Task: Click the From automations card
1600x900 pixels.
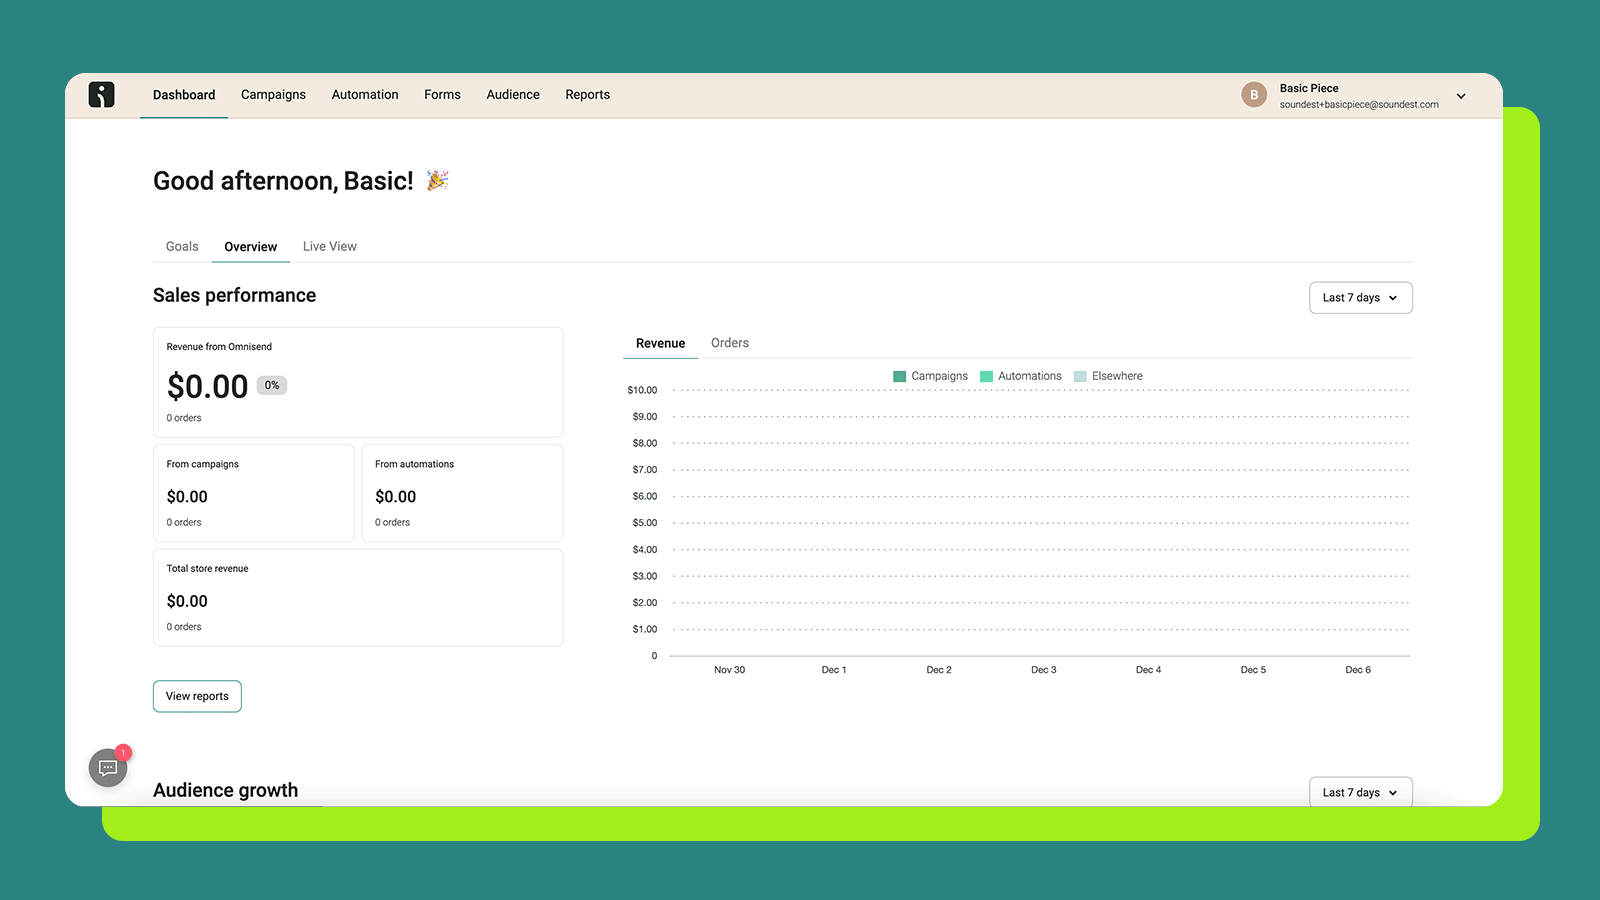Action: 462,493
